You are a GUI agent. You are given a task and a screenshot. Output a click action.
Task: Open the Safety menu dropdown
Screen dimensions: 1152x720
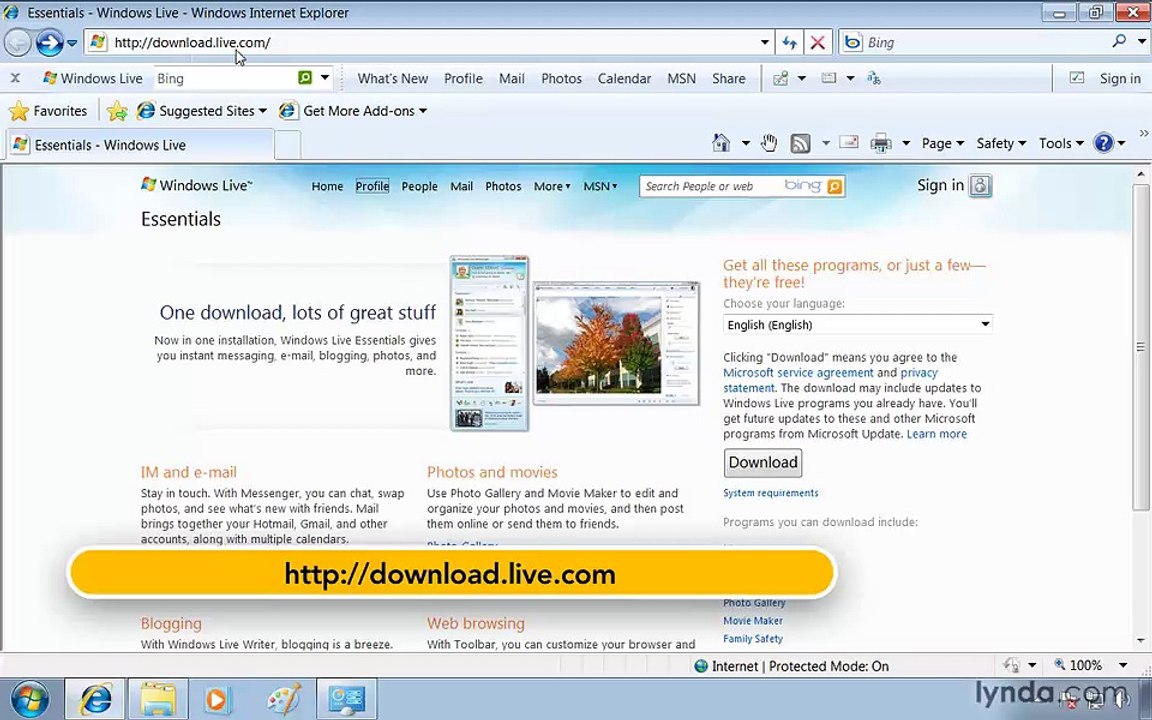(1001, 143)
